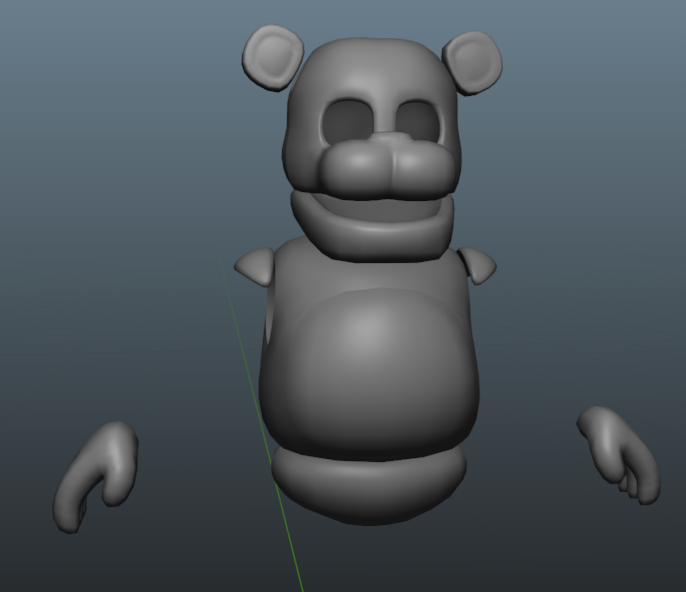Select the bear's ear on the viewer's right

(474, 62)
